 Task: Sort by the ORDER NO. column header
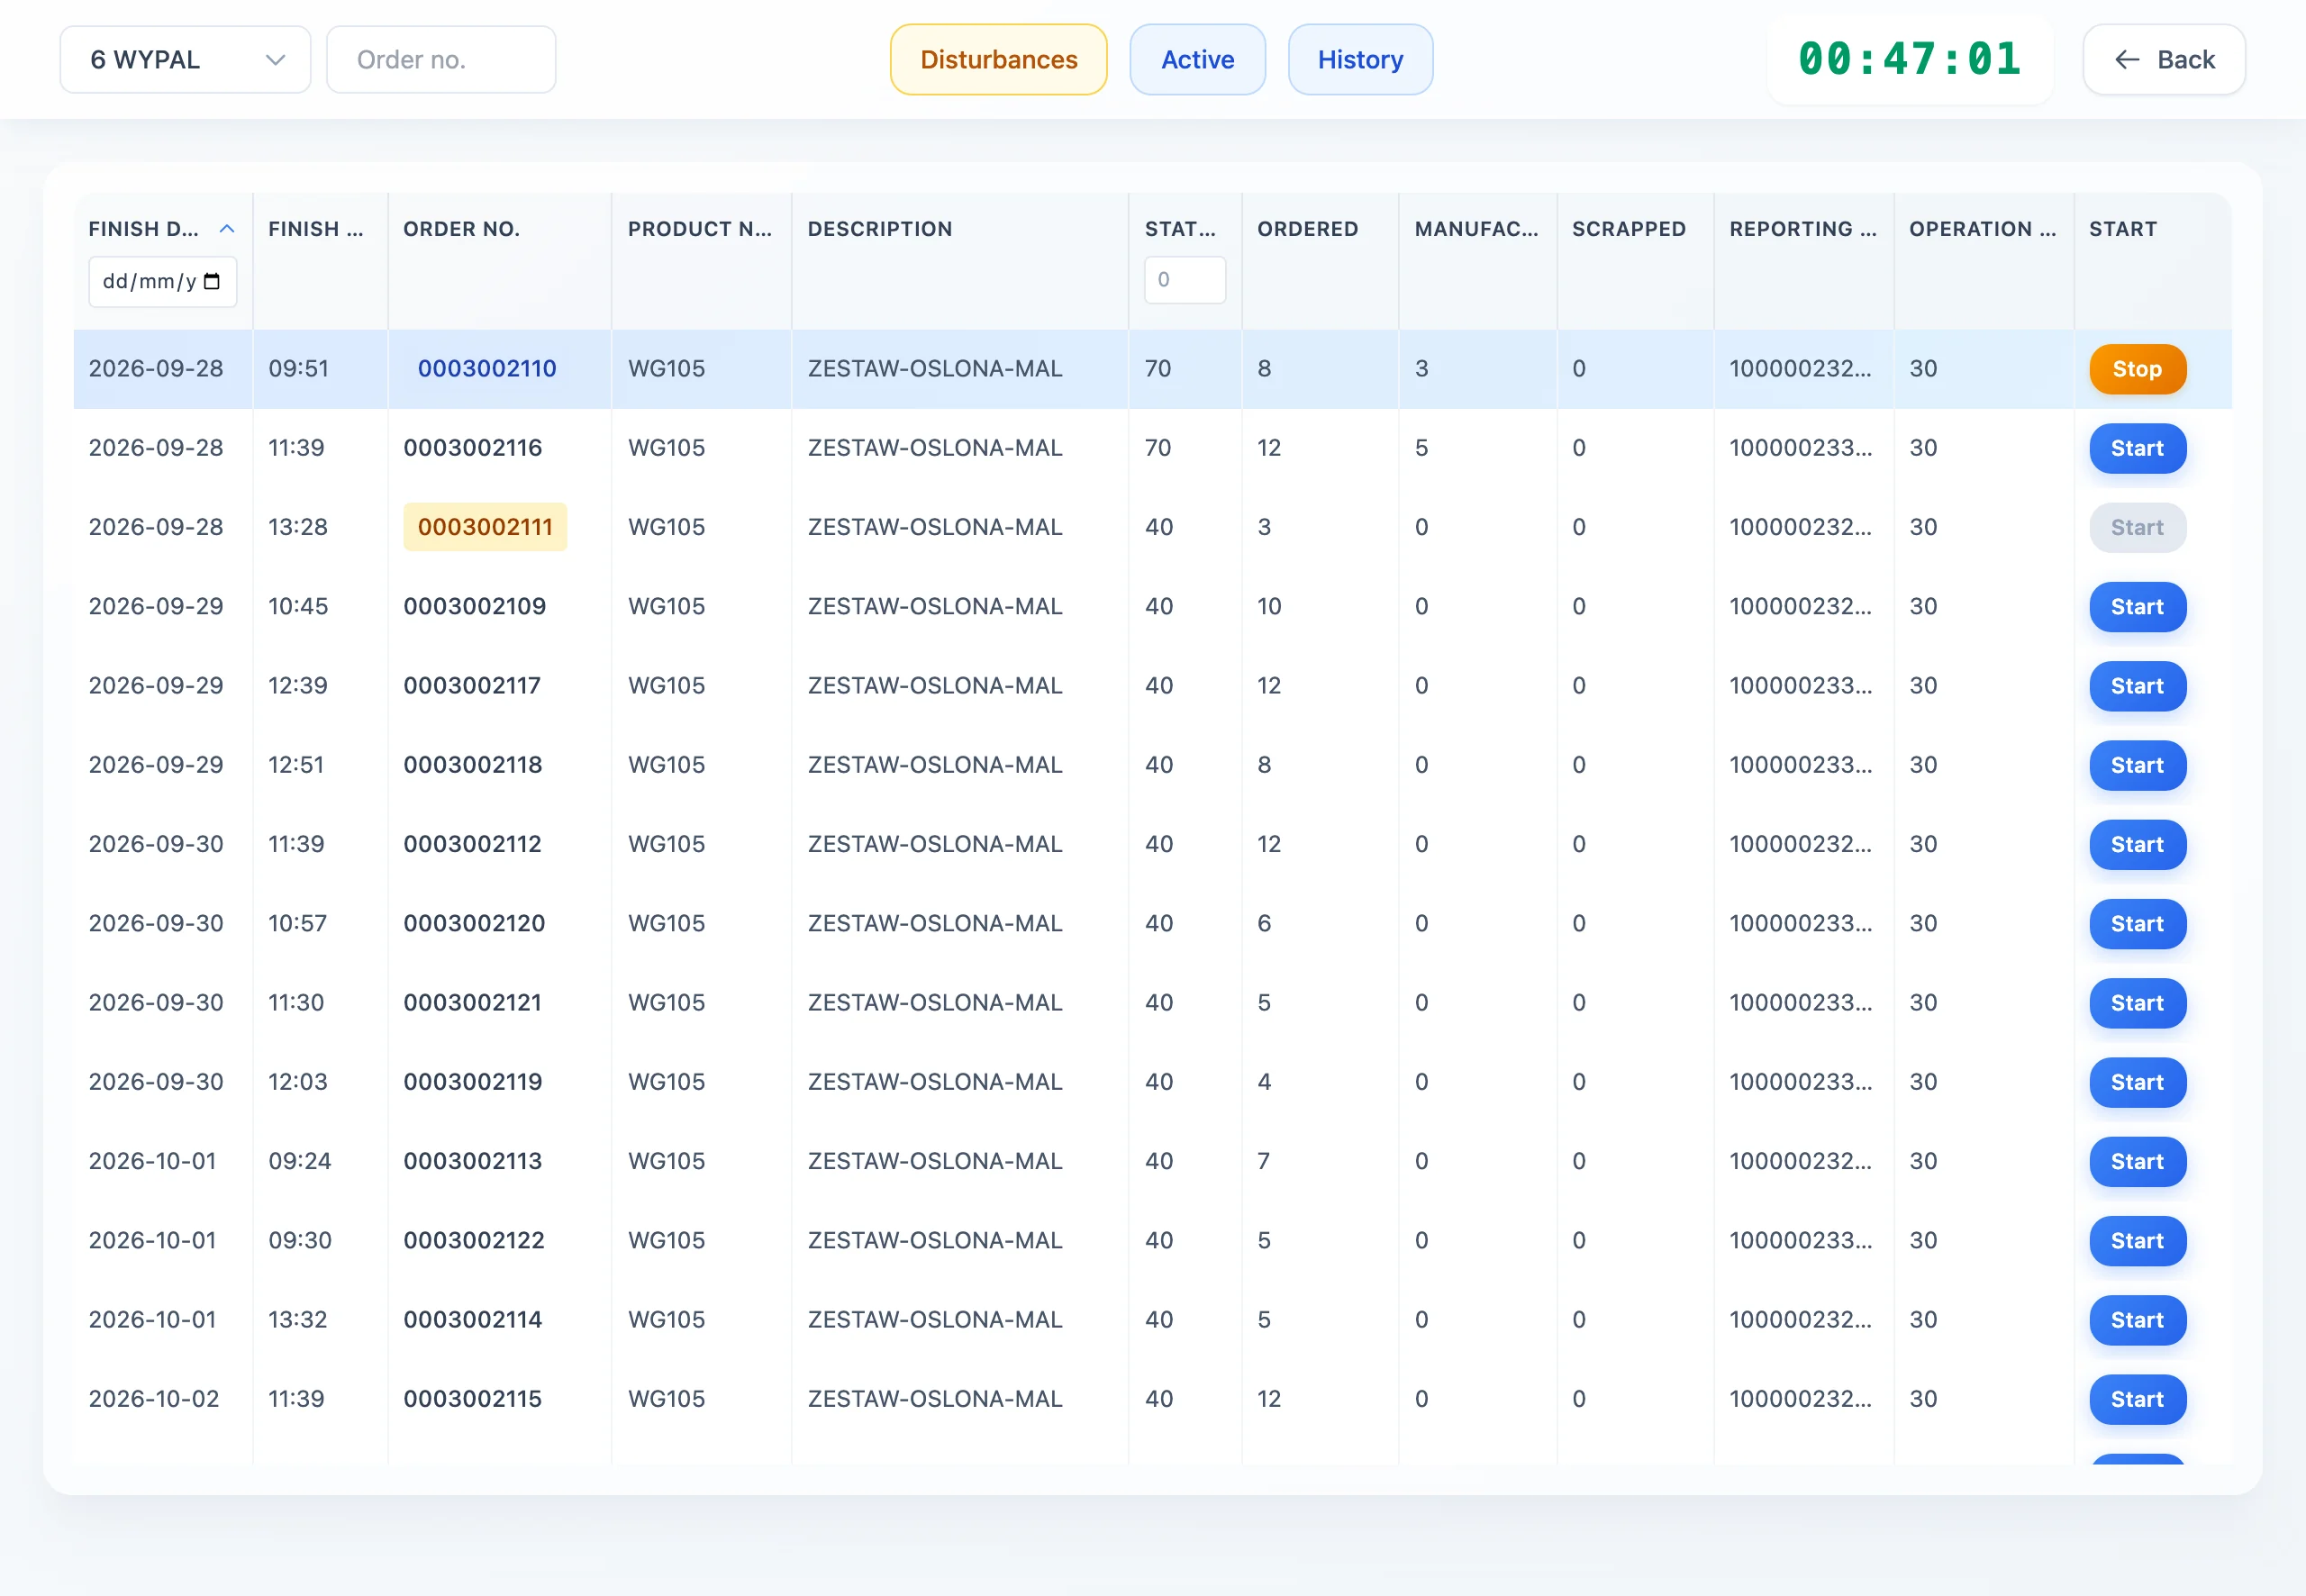tap(461, 229)
